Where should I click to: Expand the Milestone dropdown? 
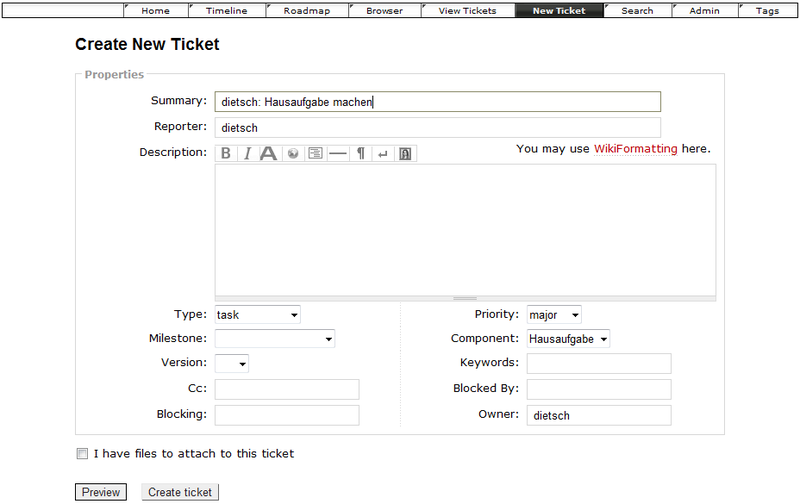click(x=274, y=339)
